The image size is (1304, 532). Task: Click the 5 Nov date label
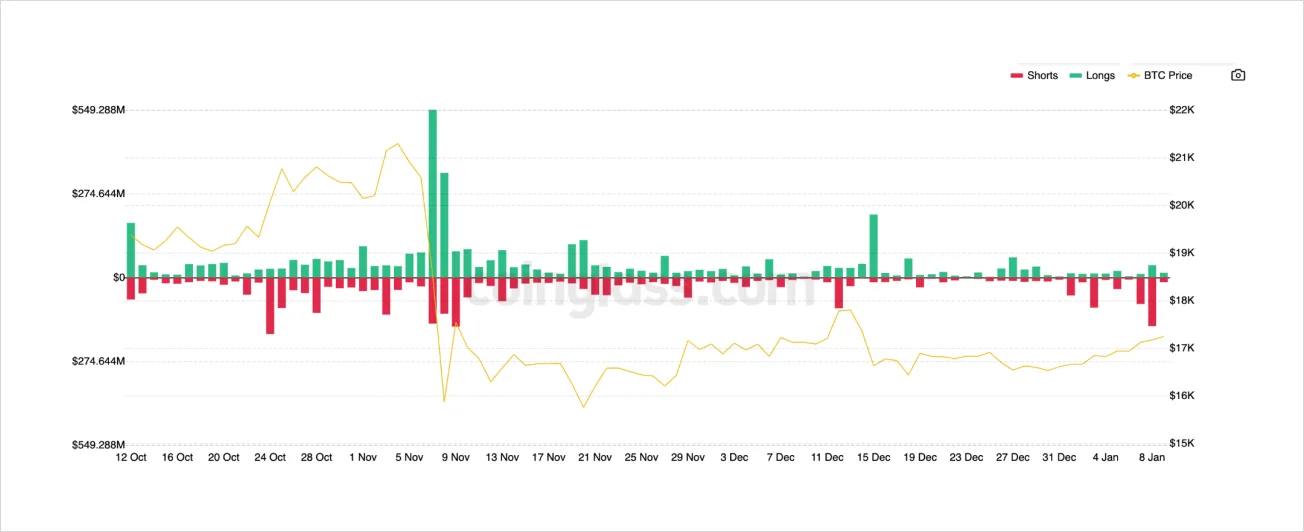point(409,458)
